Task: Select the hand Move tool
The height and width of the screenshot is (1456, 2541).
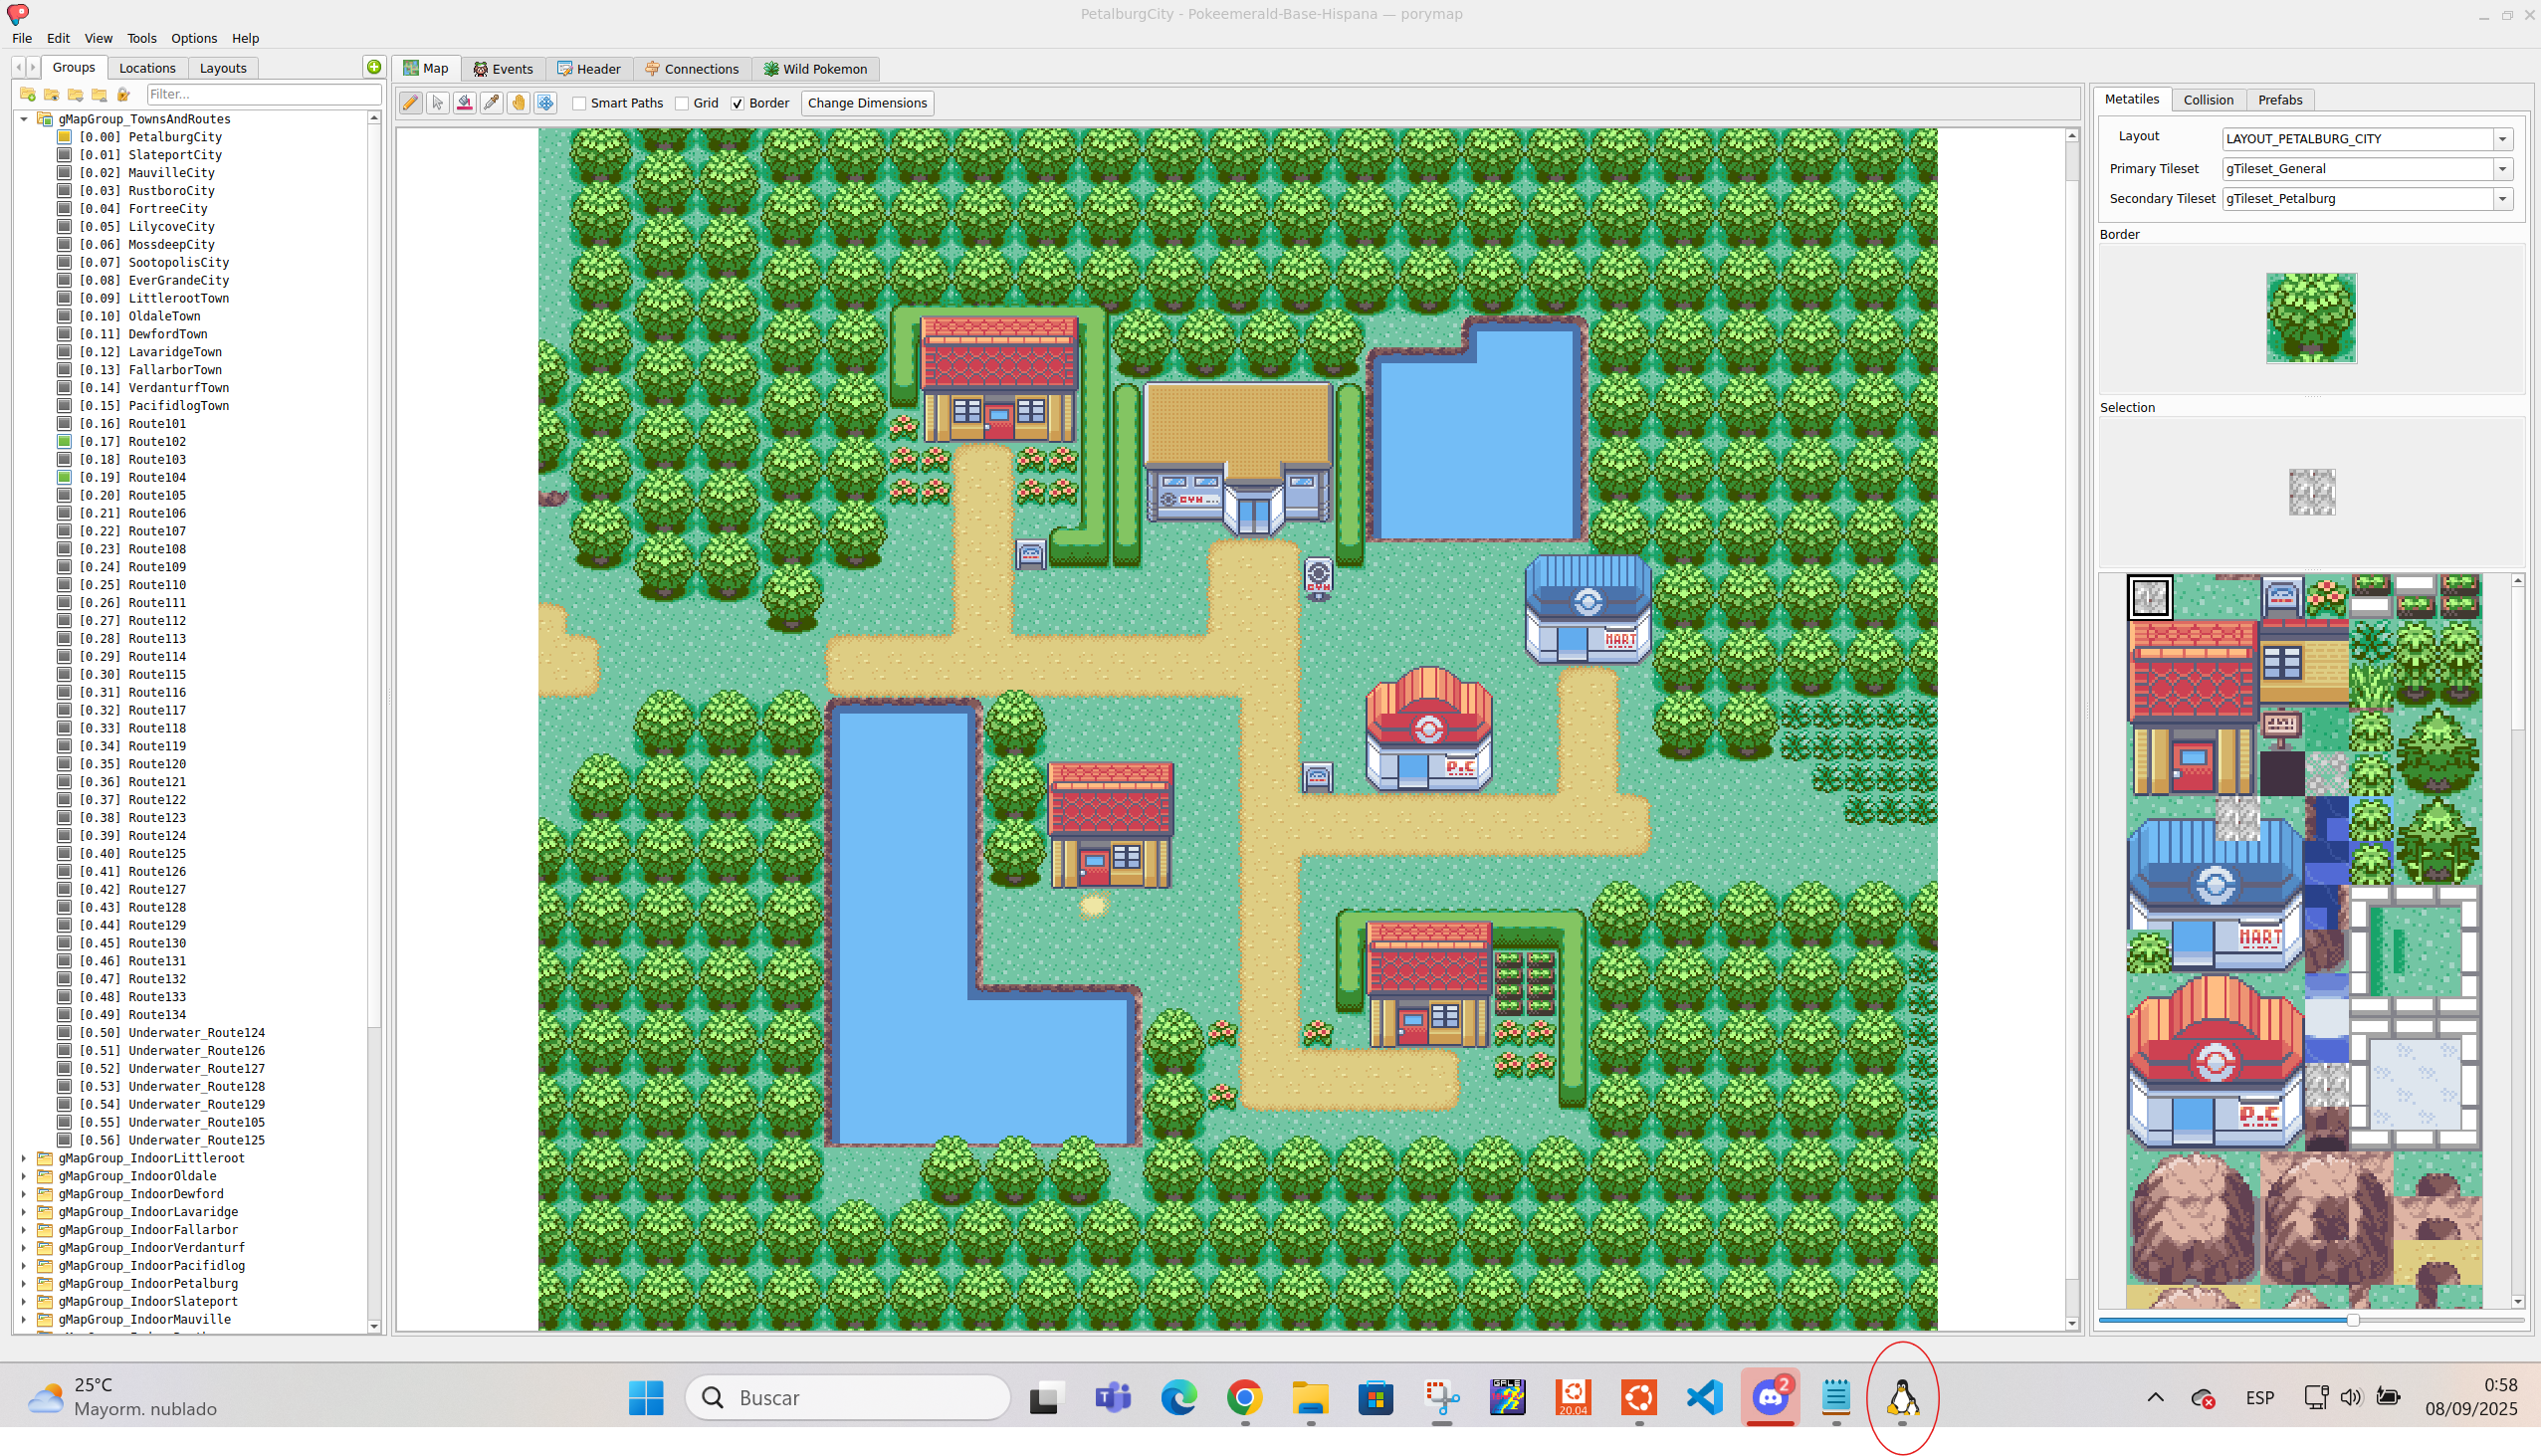Action: point(518,103)
